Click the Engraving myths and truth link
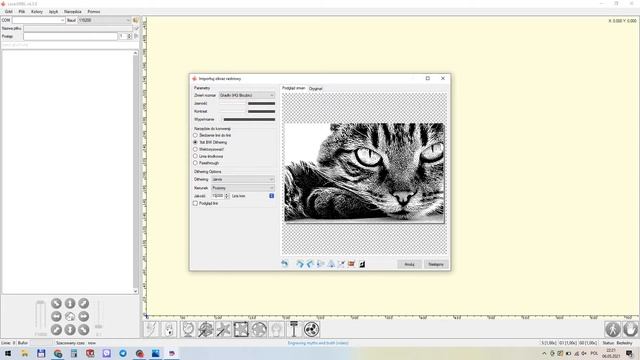This screenshot has height=360, width=640. click(x=318, y=343)
